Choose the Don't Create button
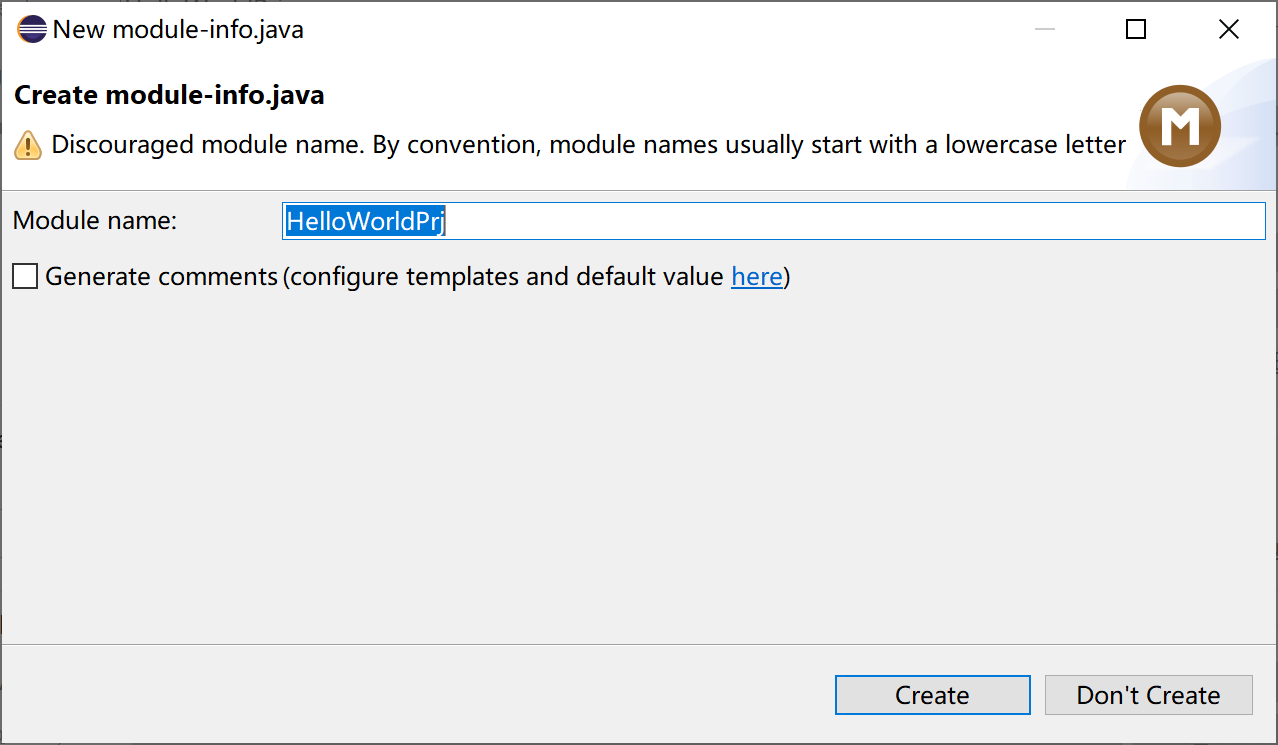This screenshot has height=745, width=1278. (1148, 695)
